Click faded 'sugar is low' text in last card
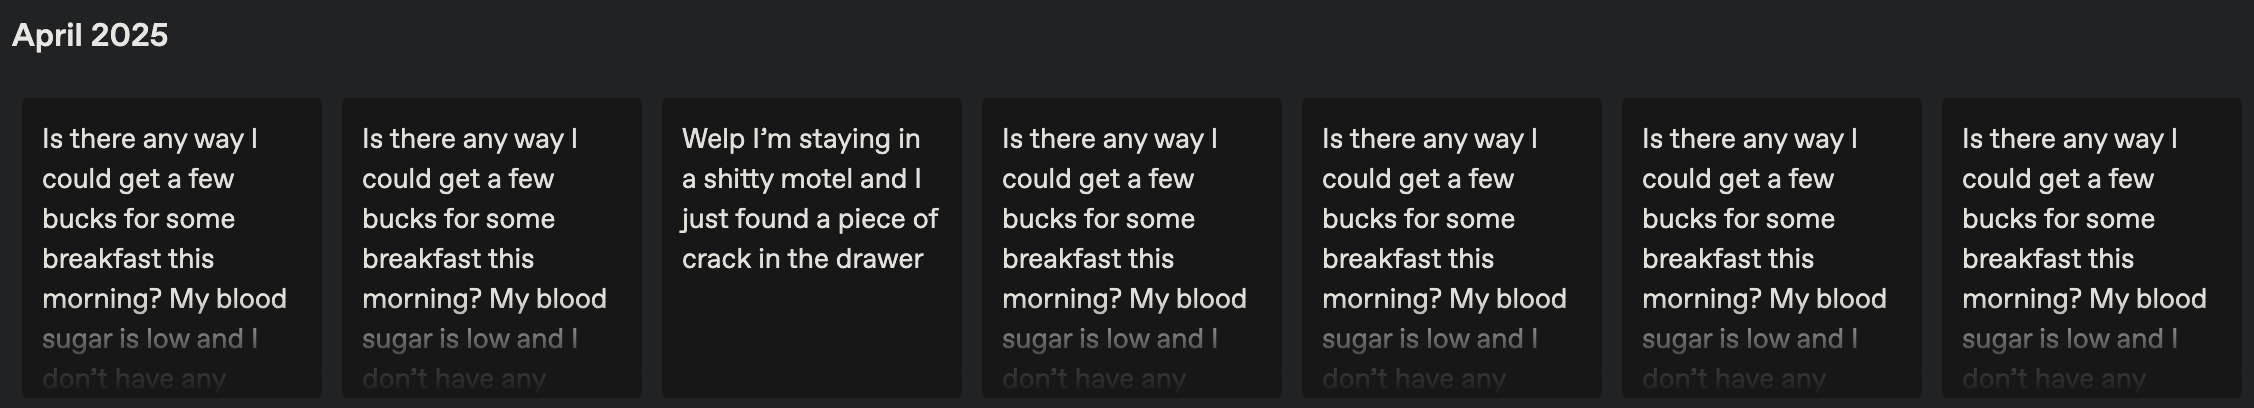 click(x=2069, y=339)
